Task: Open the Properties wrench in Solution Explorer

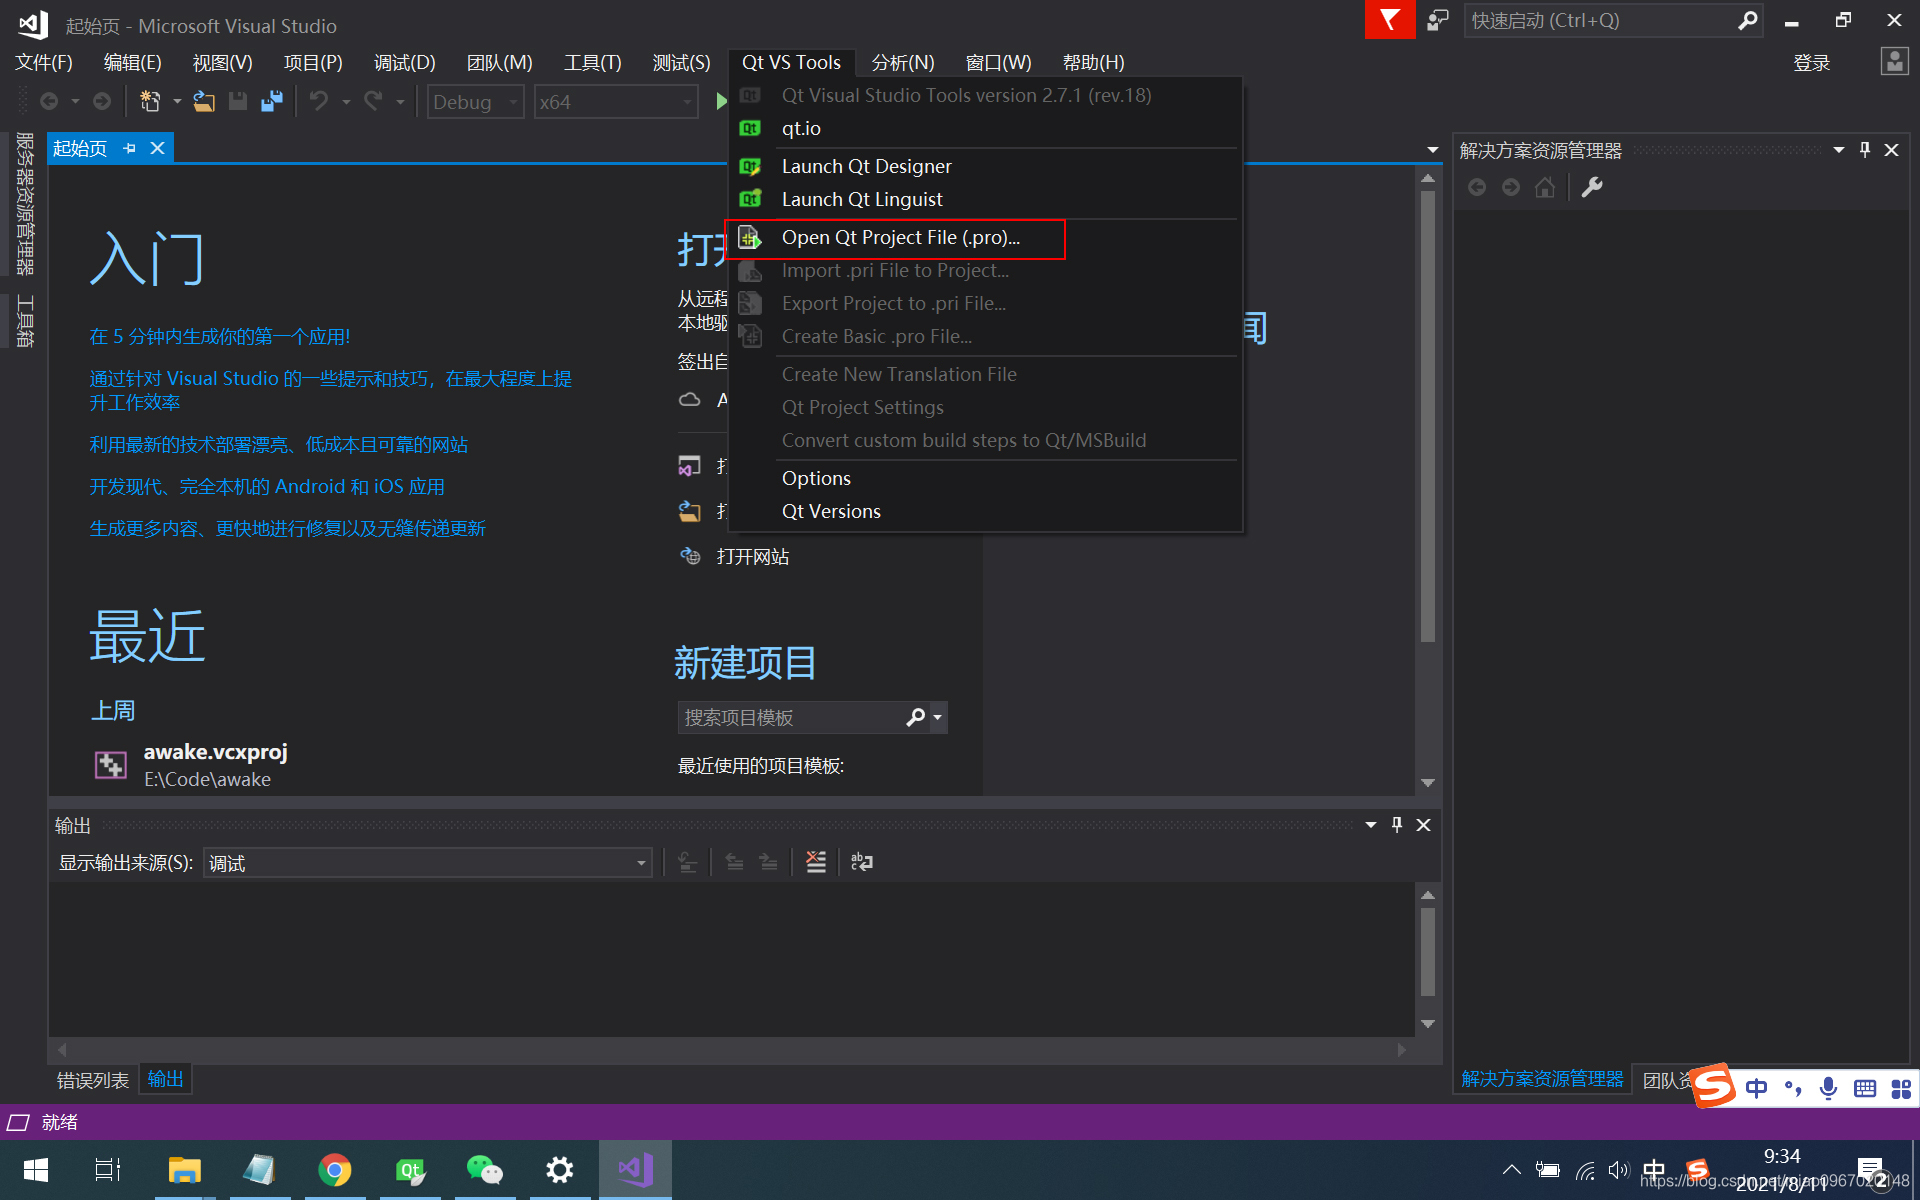Action: 1592,187
